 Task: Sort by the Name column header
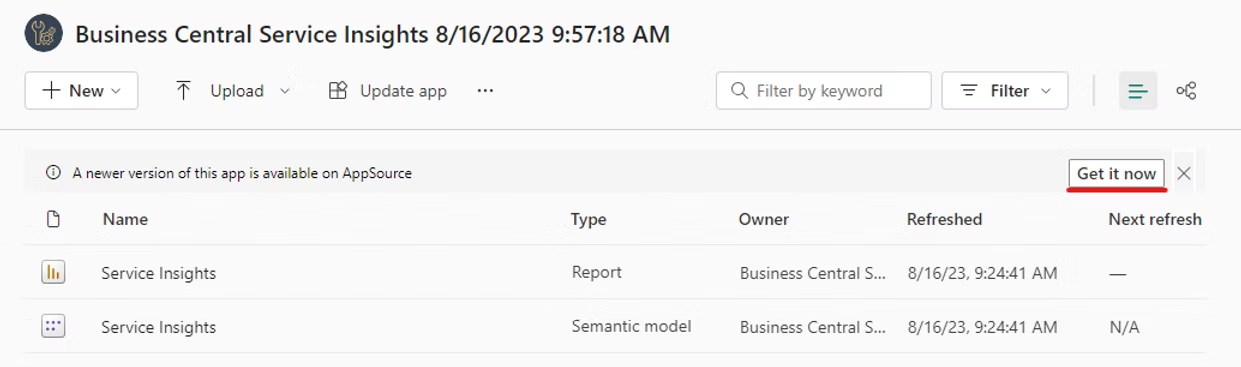coord(125,219)
